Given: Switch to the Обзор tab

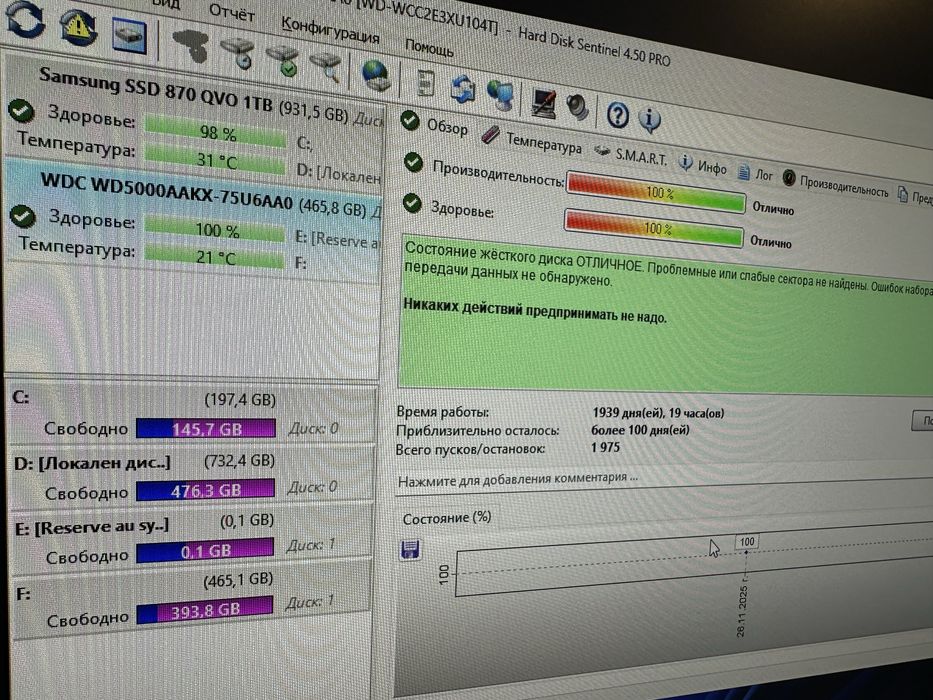Looking at the screenshot, I should pyautogui.click(x=434, y=124).
